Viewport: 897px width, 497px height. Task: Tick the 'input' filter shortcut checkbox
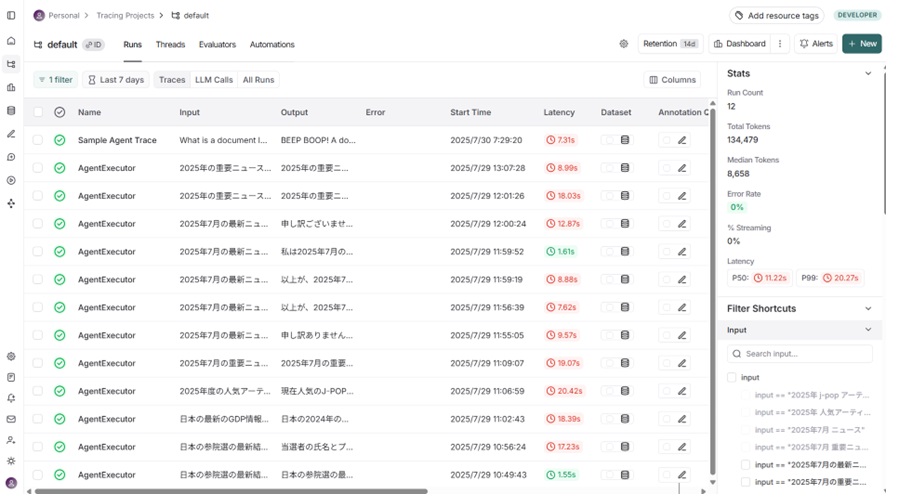[732, 378]
